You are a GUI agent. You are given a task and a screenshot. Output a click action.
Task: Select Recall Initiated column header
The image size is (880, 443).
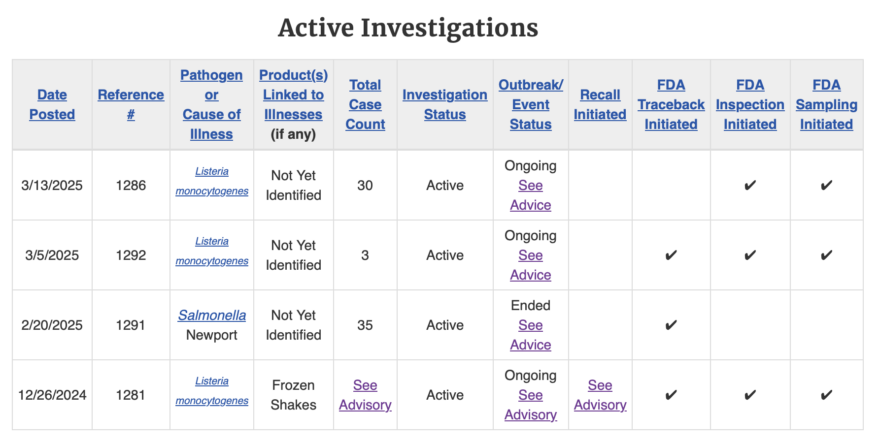[600, 104]
